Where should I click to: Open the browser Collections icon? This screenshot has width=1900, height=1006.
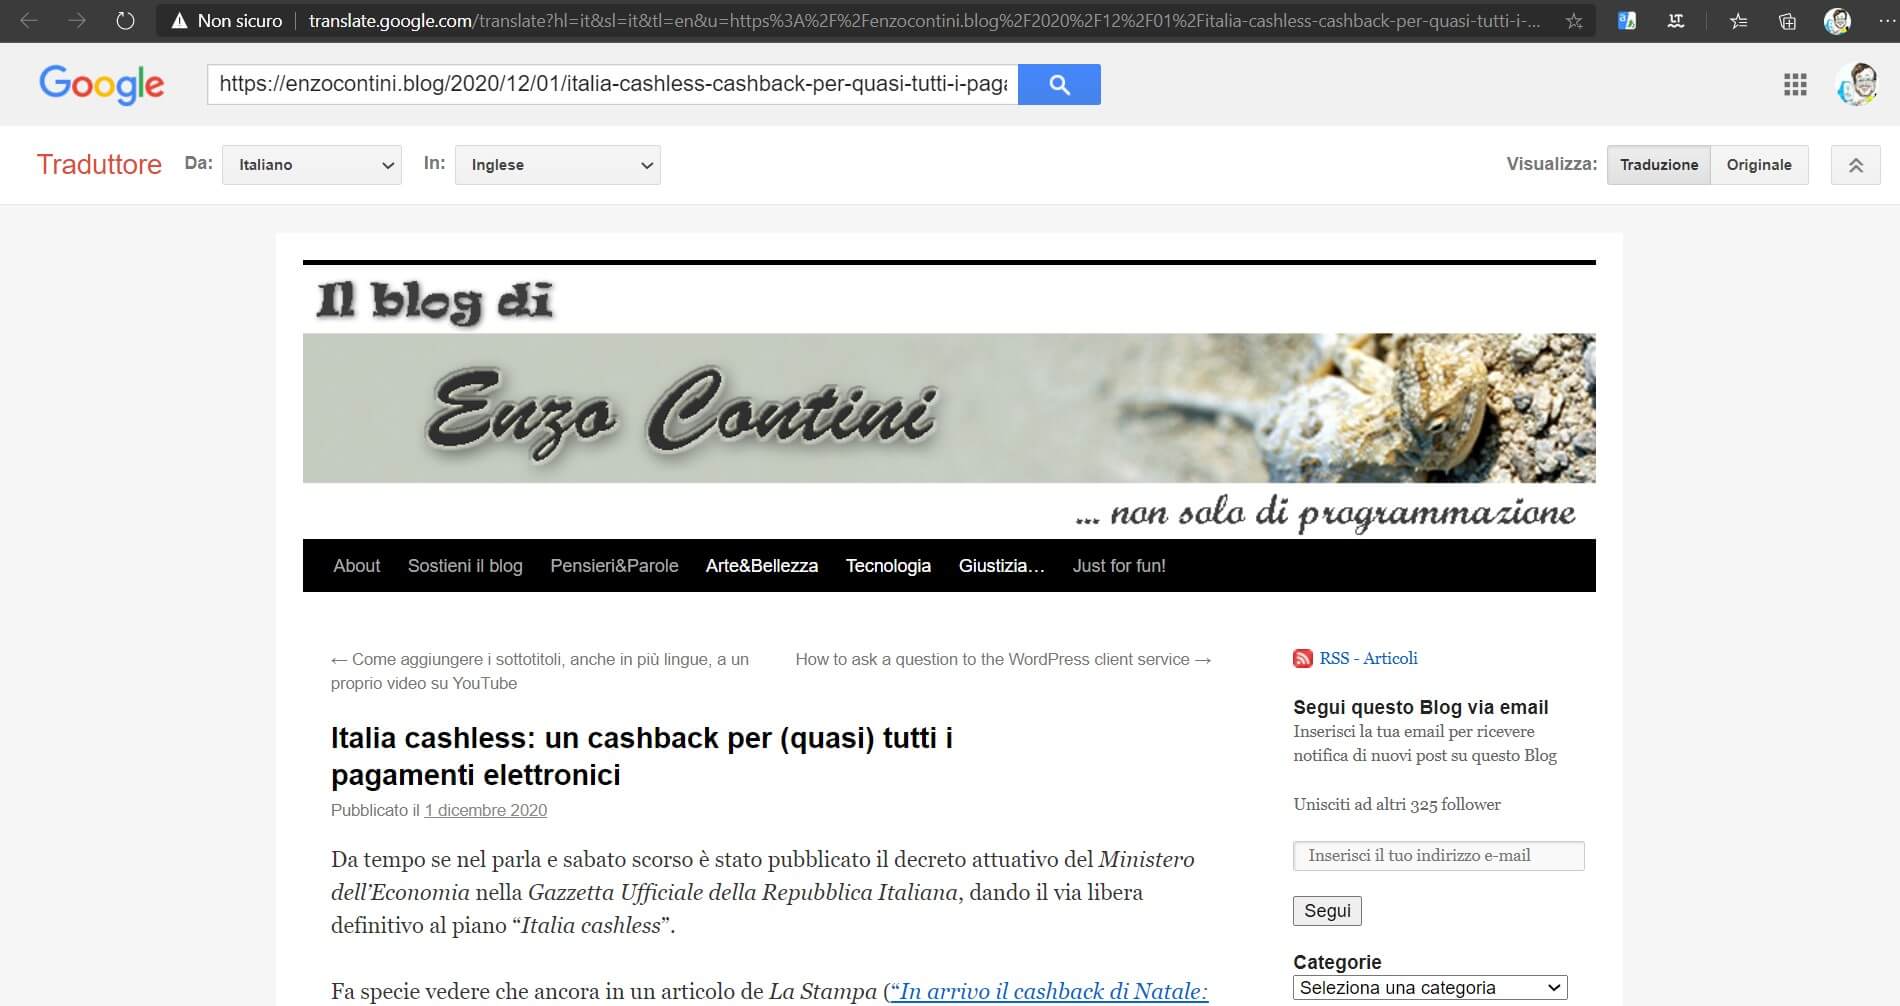[1787, 21]
